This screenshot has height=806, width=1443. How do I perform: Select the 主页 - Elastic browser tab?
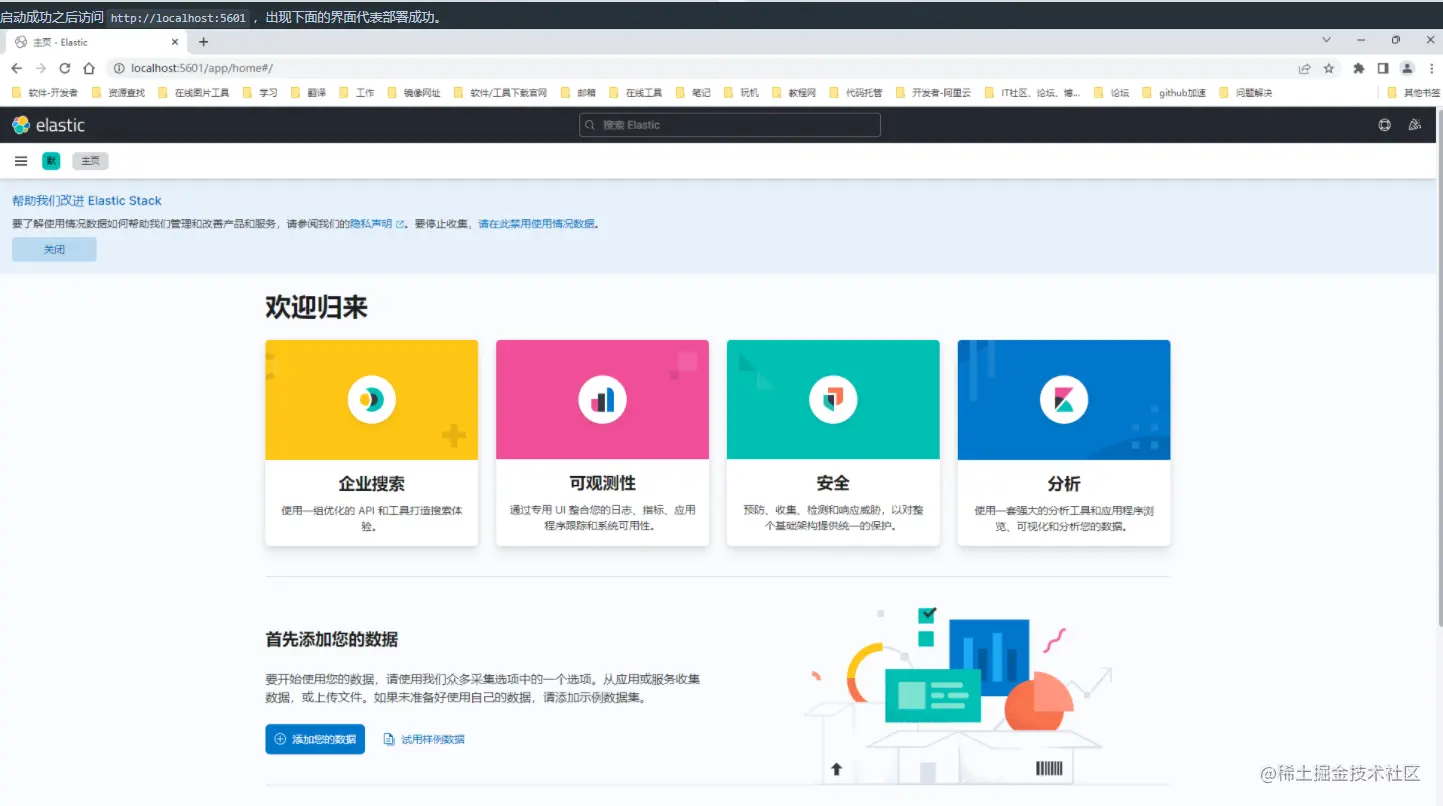[x=98, y=42]
